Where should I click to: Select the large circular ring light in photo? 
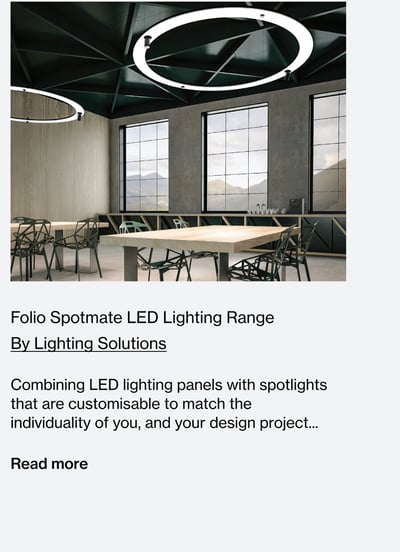click(x=223, y=49)
